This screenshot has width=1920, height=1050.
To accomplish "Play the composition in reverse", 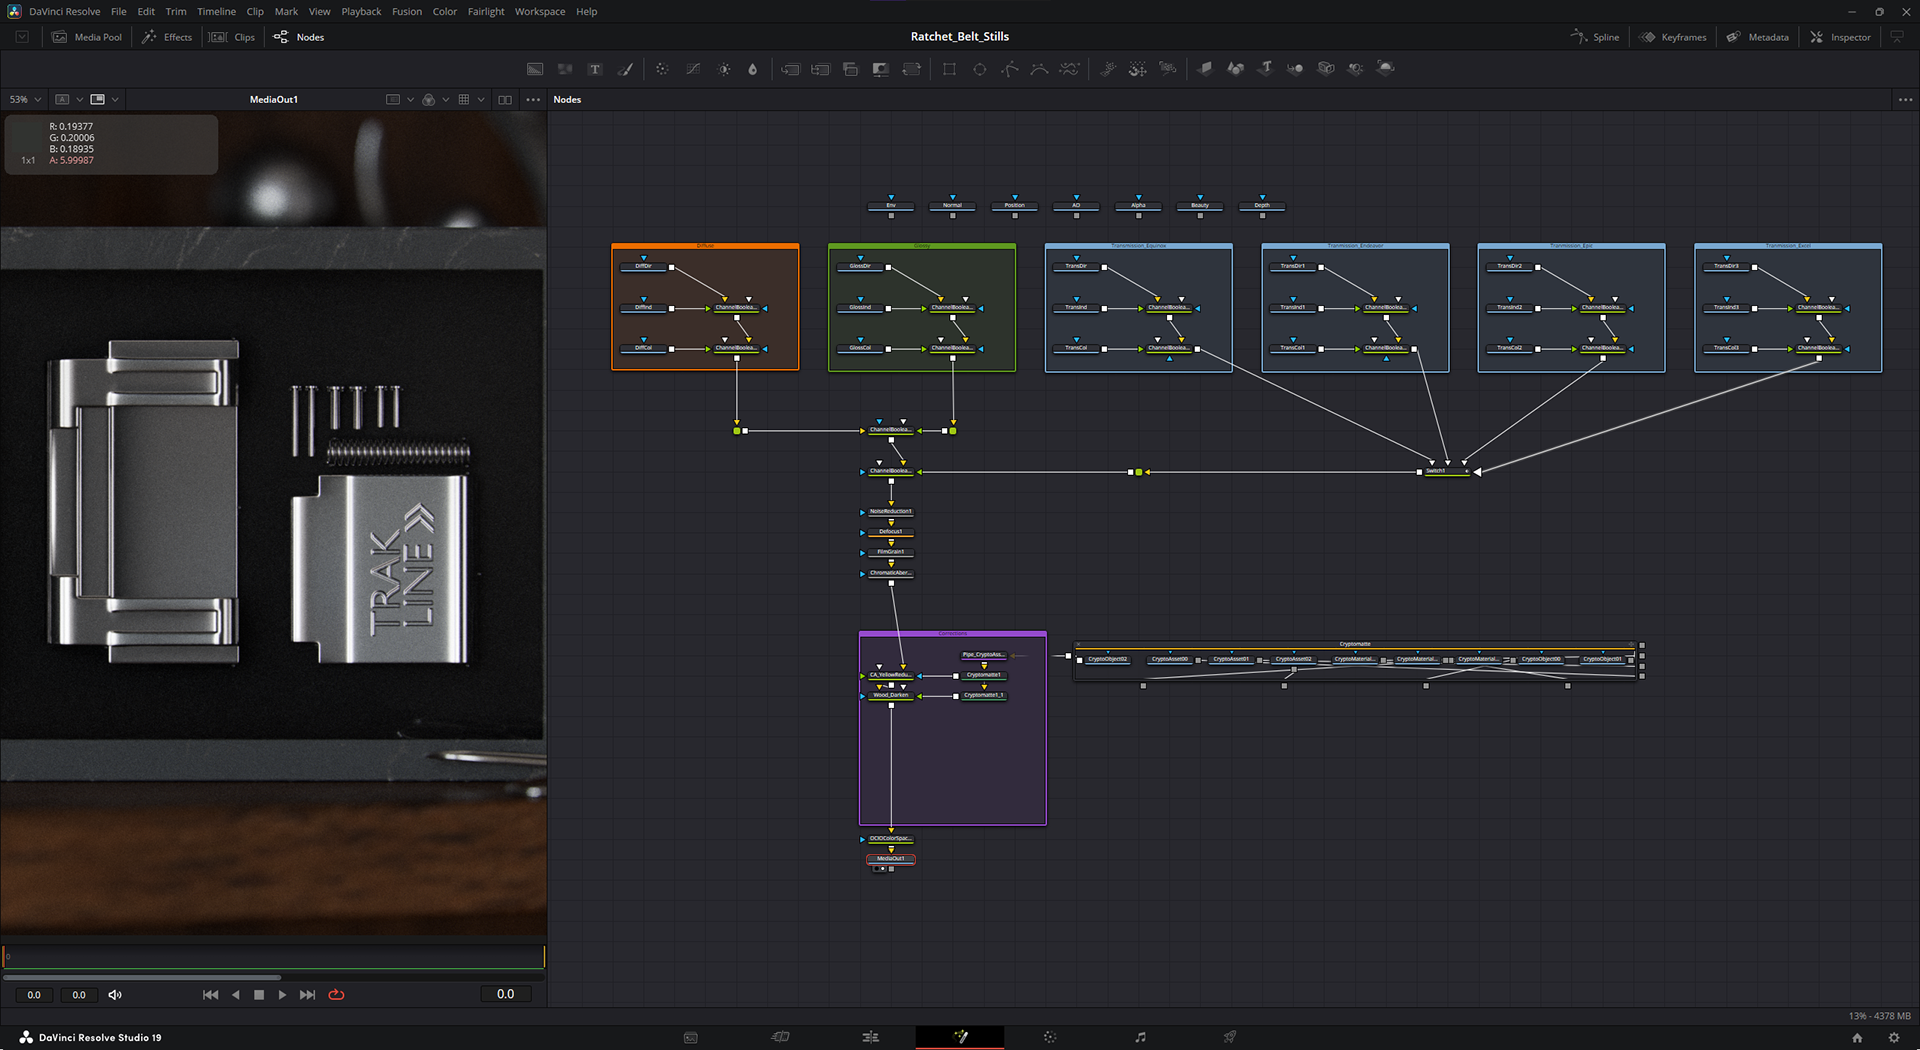I will point(236,995).
